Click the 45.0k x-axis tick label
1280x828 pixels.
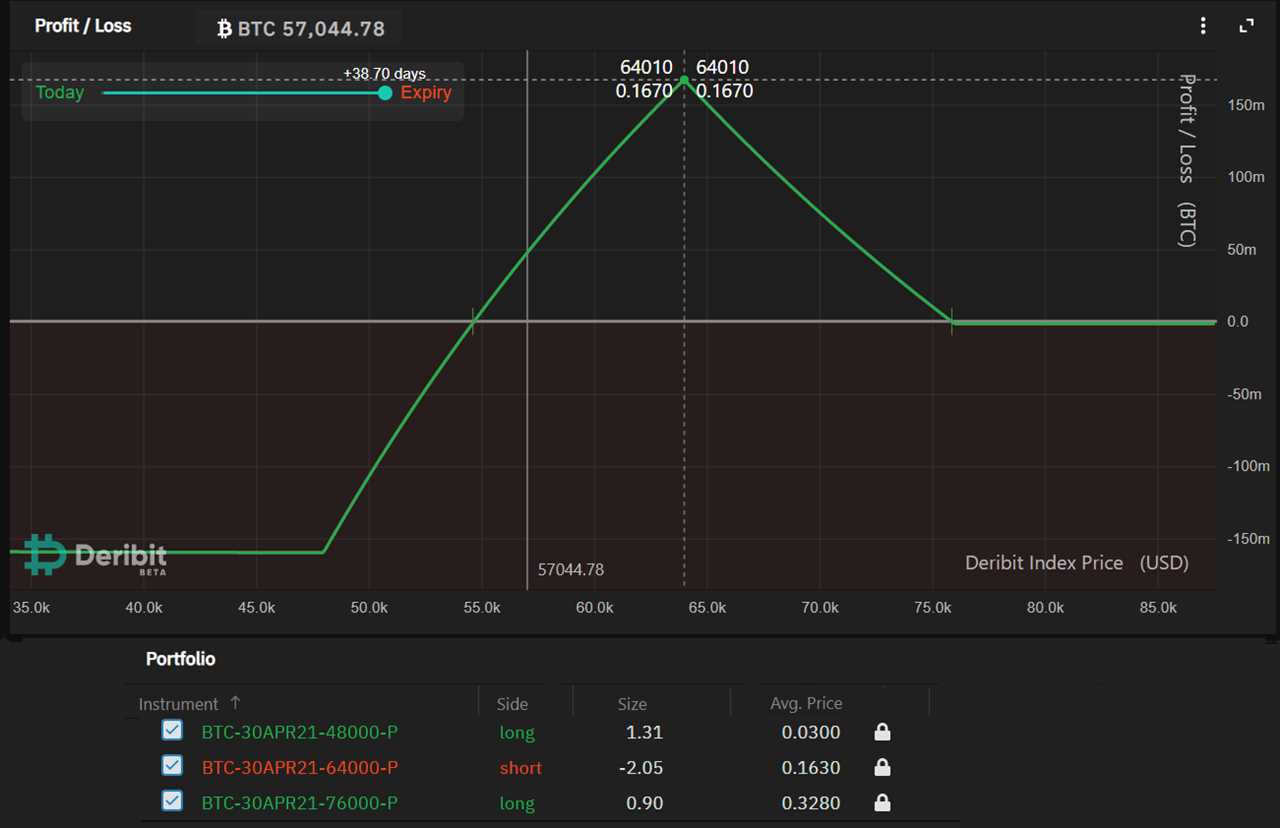coord(256,607)
